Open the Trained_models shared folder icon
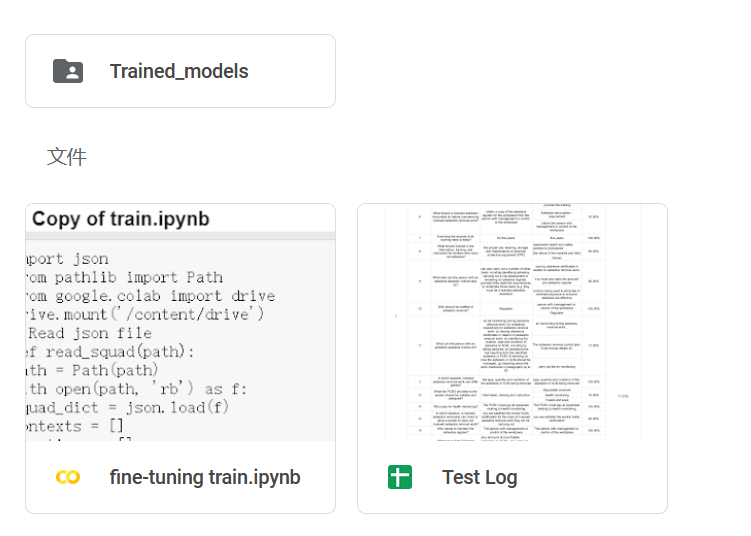The height and width of the screenshot is (536, 751). coord(68,71)
